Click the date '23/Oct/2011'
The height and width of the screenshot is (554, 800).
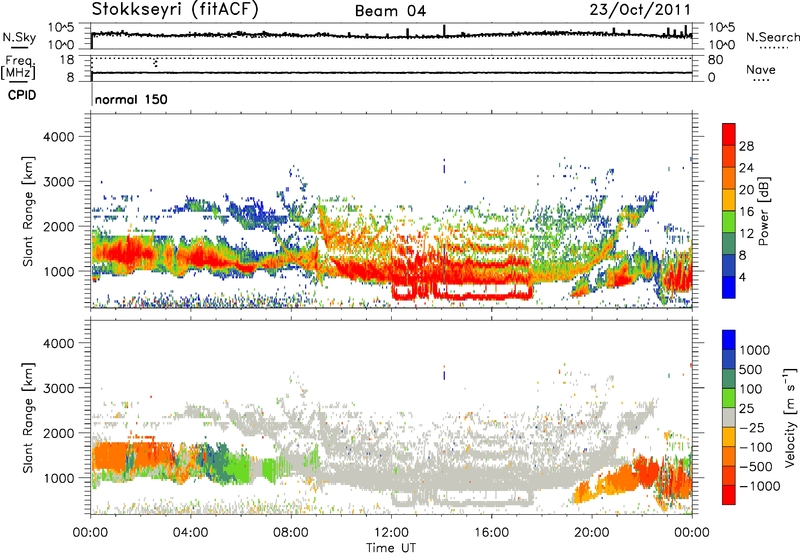640,9
